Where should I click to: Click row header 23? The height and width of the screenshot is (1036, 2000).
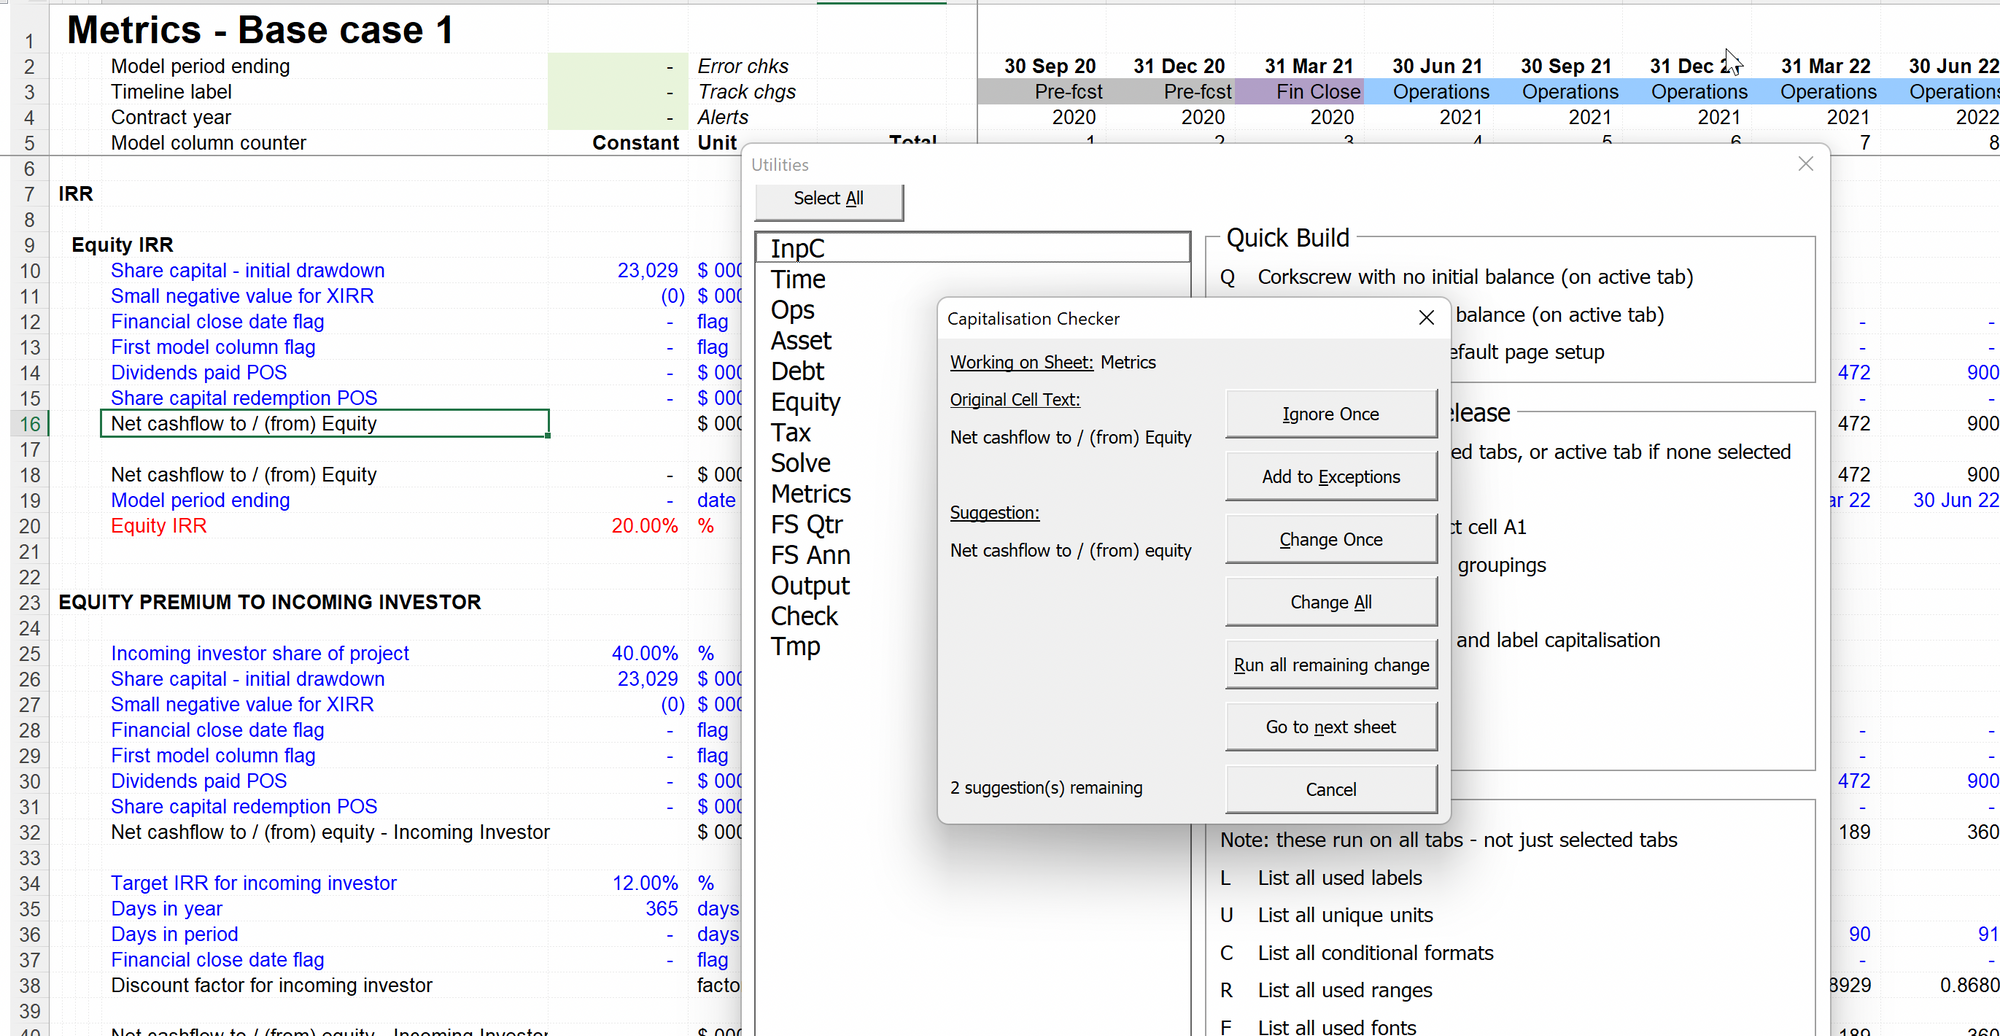(30, 603)
